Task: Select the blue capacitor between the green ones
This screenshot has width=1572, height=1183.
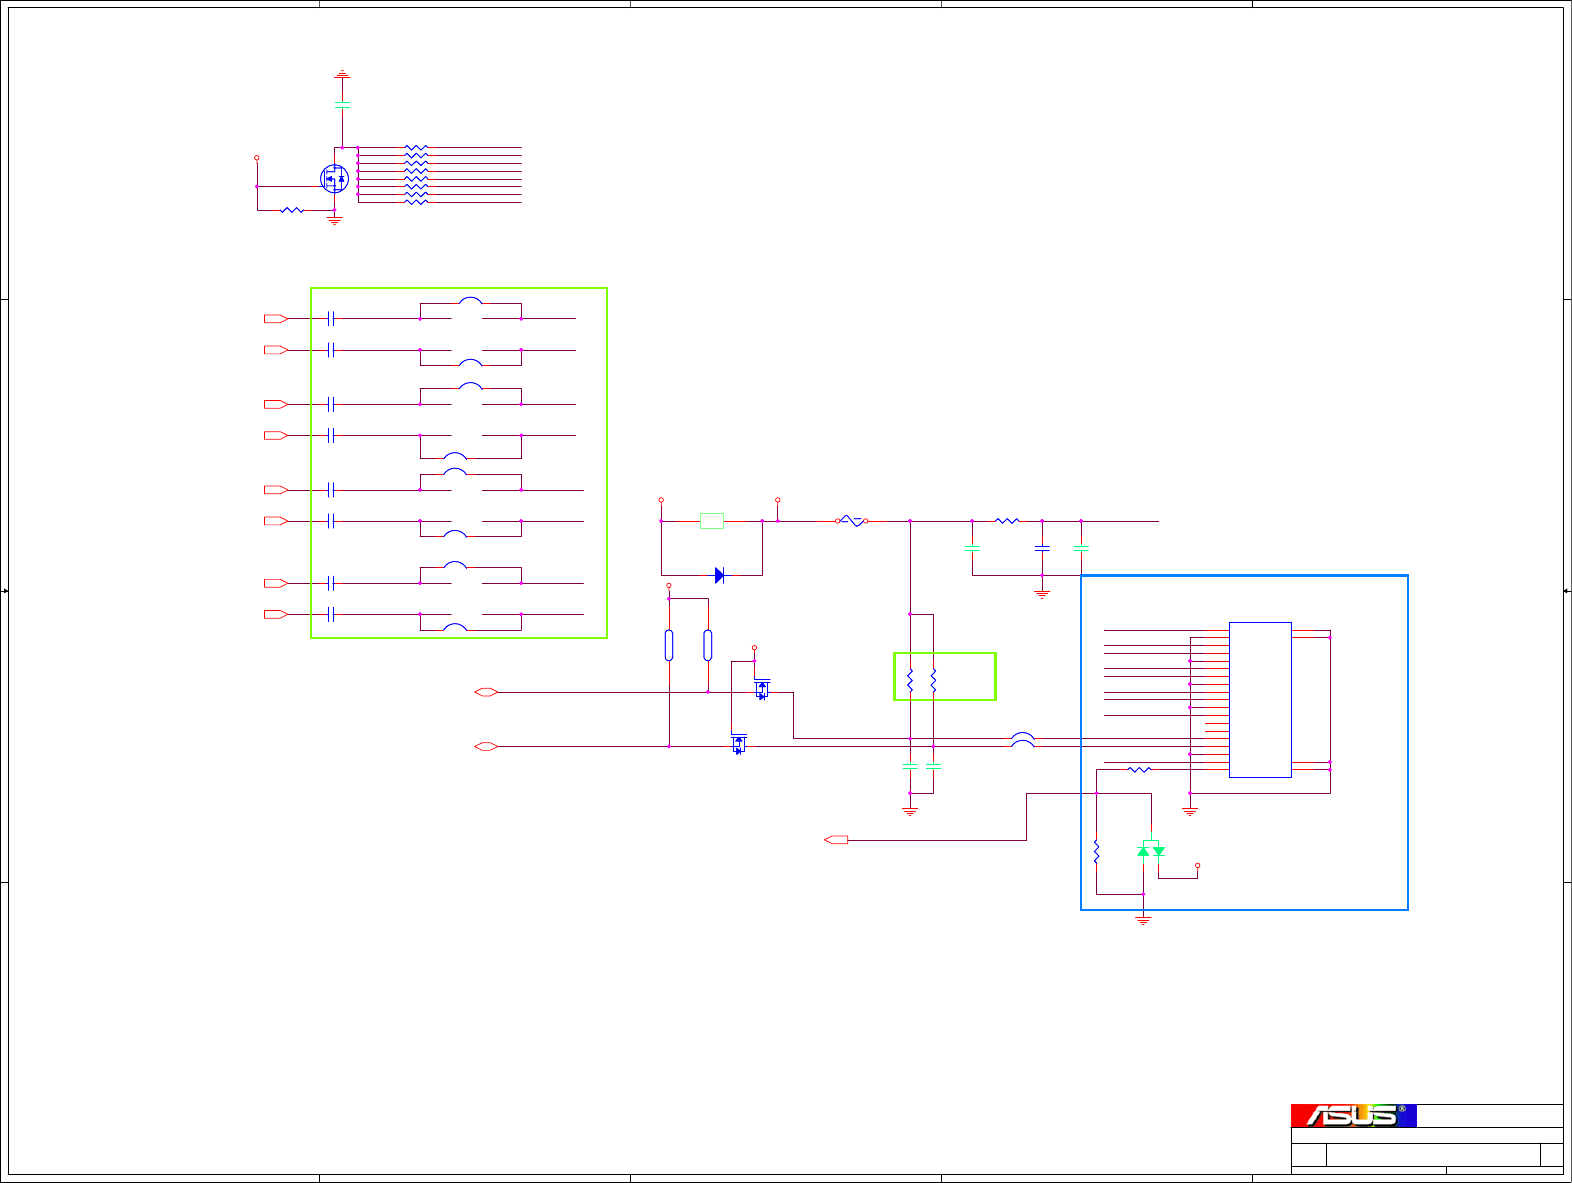Action: [1042, 548]
